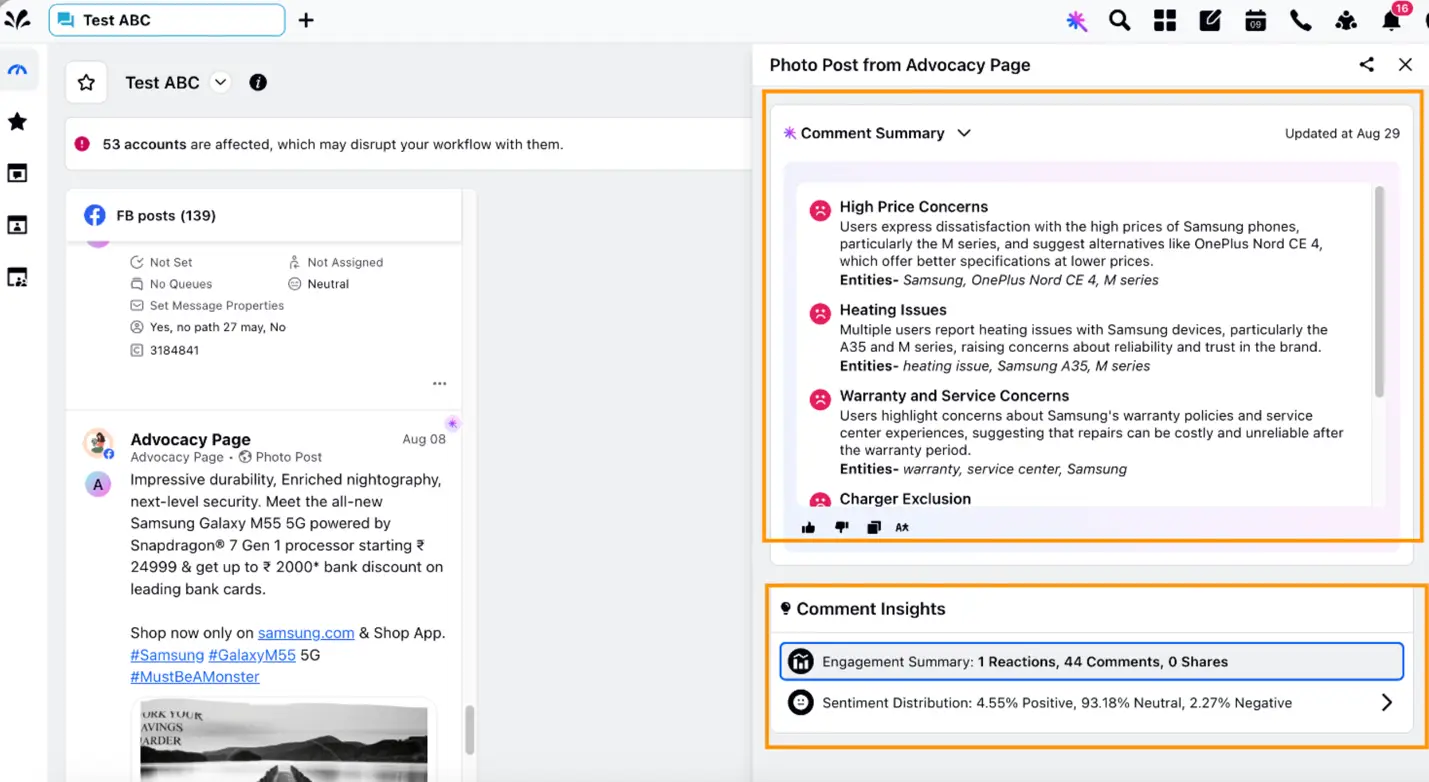
Task: Open the apps grid icon in the header
Action: click(x=1164, y=19)
